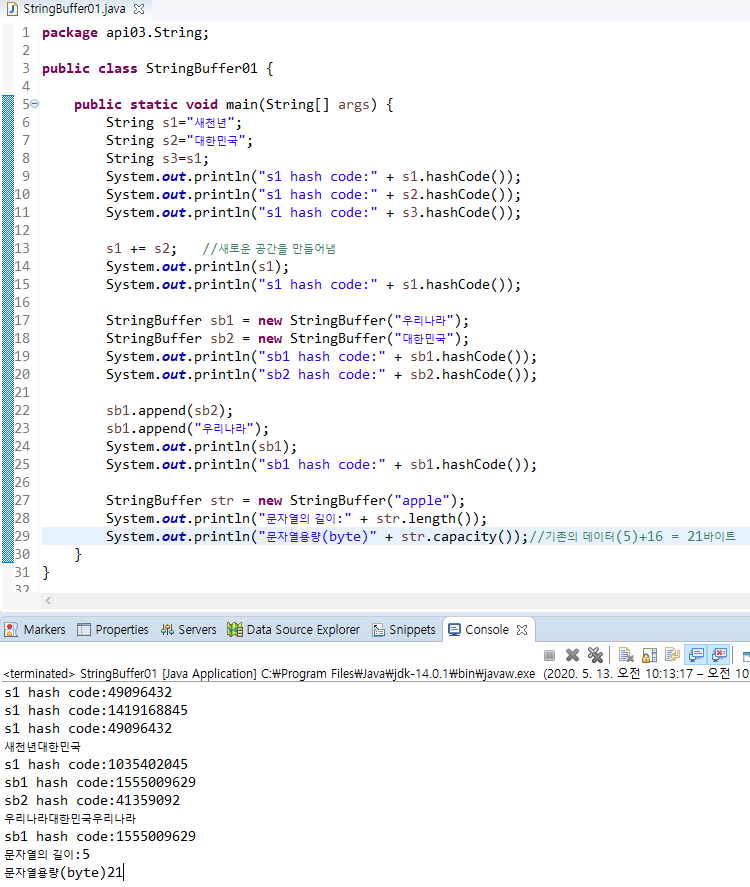This screenshot has width=750, height=887.
Task: Click the 'package api03.String;' line
Action: tap(125, 33)
